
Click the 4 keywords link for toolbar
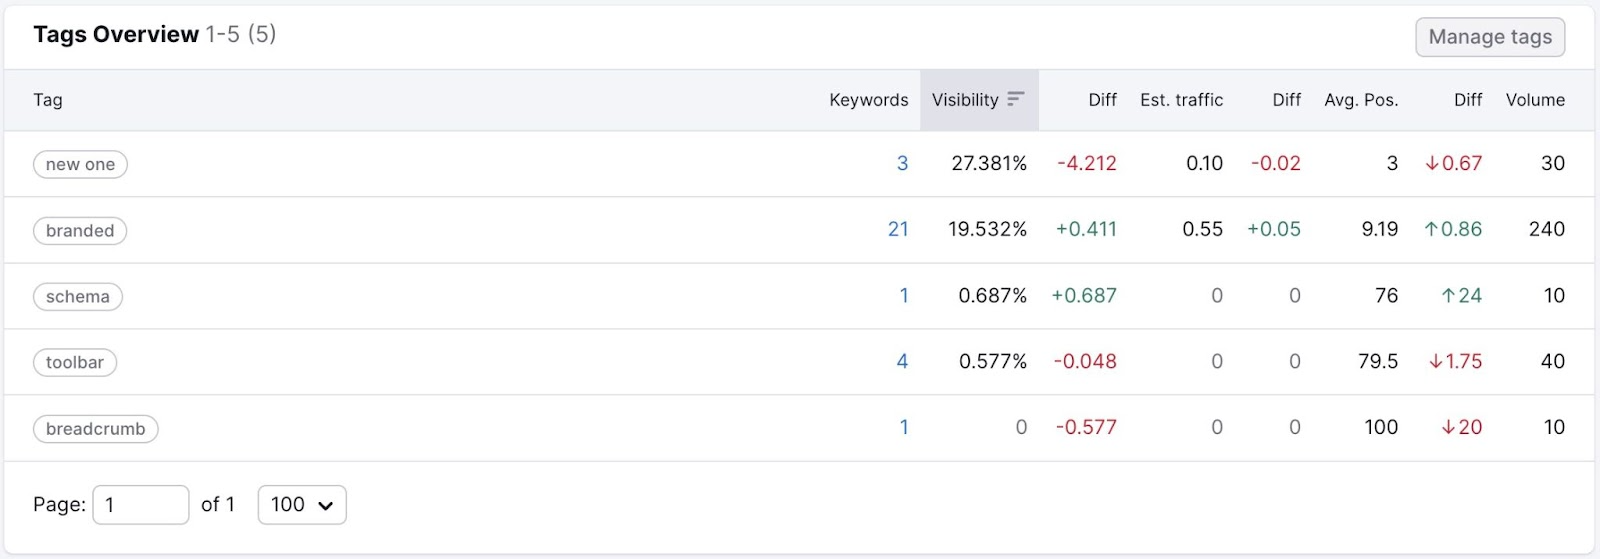tap(902, 362)
